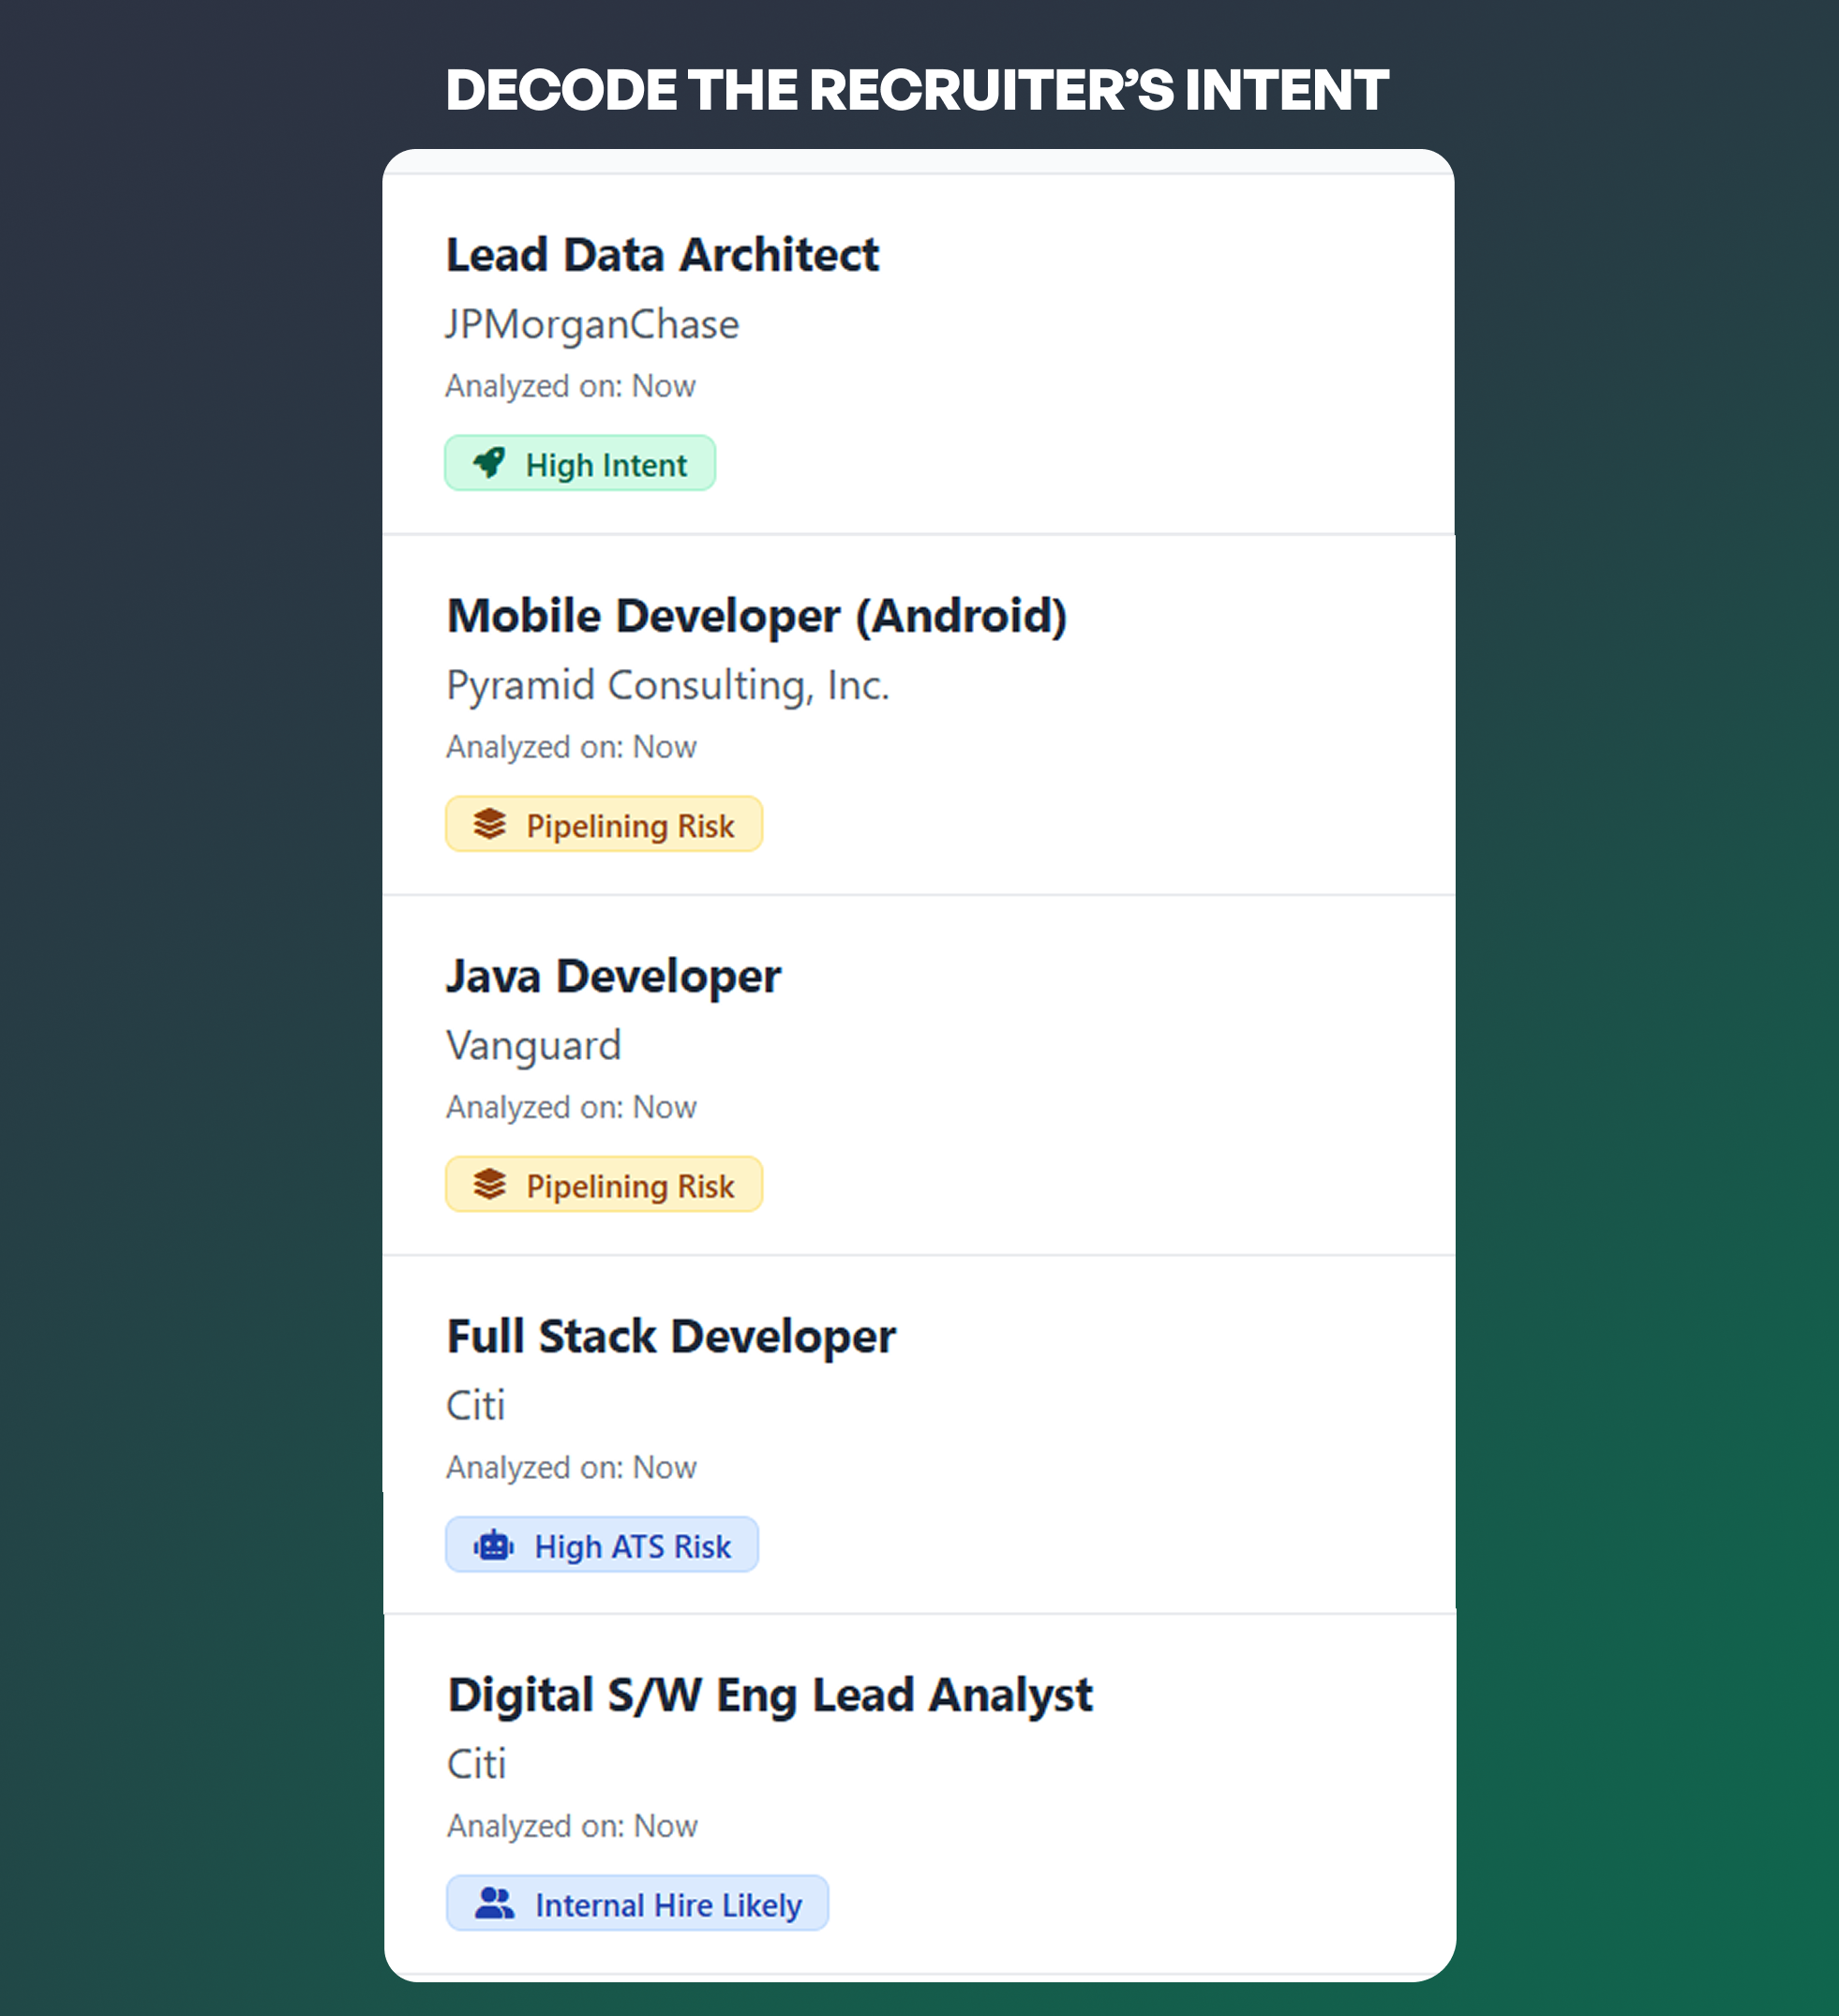This screenshot has height=2016, width=1839.
Task: Click the Full Stack Developer job title
Action: click(672, 1336)
